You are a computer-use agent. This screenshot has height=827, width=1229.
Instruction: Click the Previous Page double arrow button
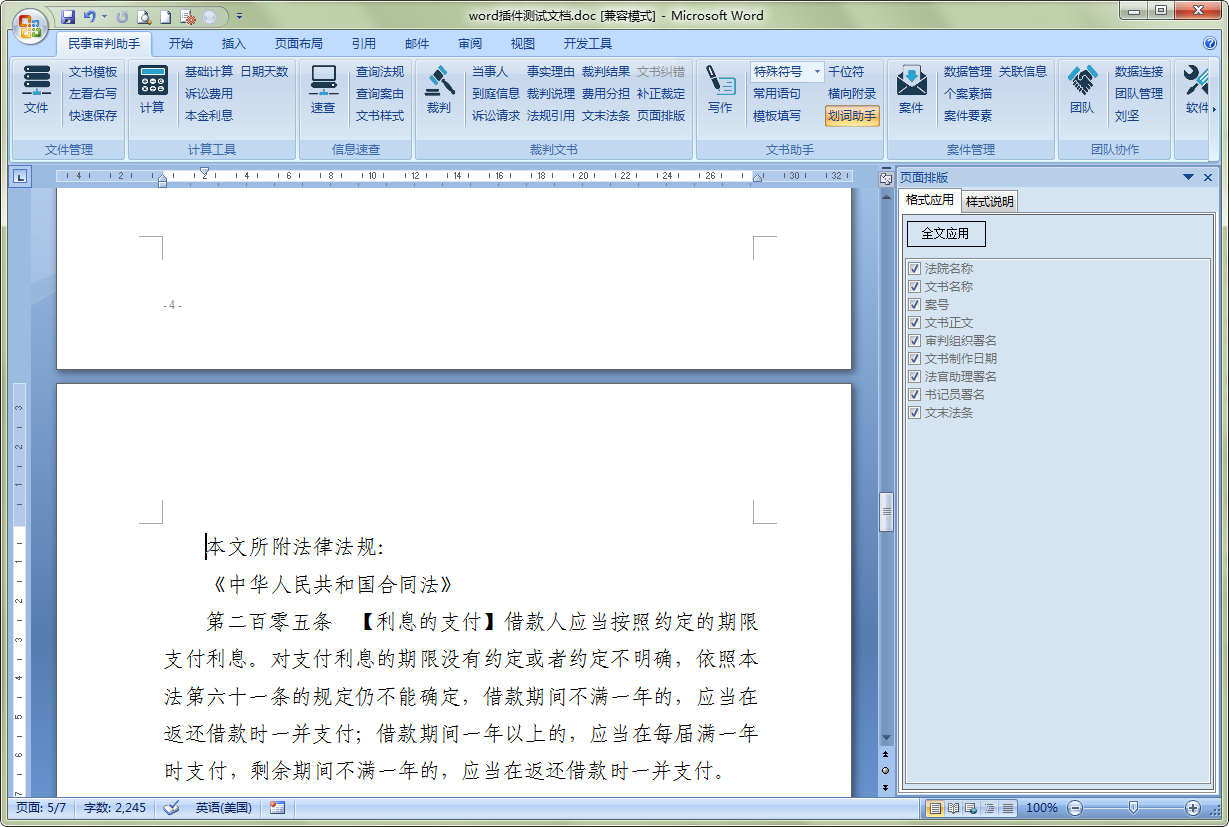click(885, 753)
